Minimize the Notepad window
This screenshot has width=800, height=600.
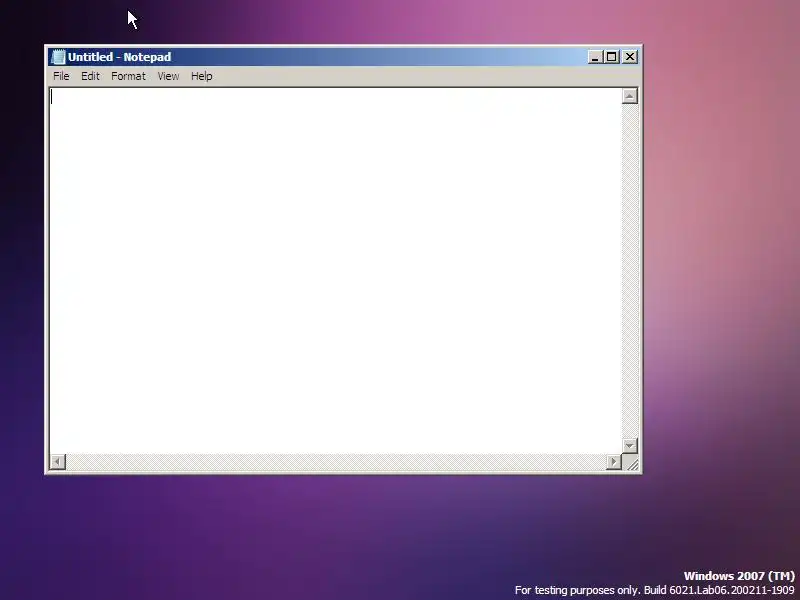tap(595, 57)
